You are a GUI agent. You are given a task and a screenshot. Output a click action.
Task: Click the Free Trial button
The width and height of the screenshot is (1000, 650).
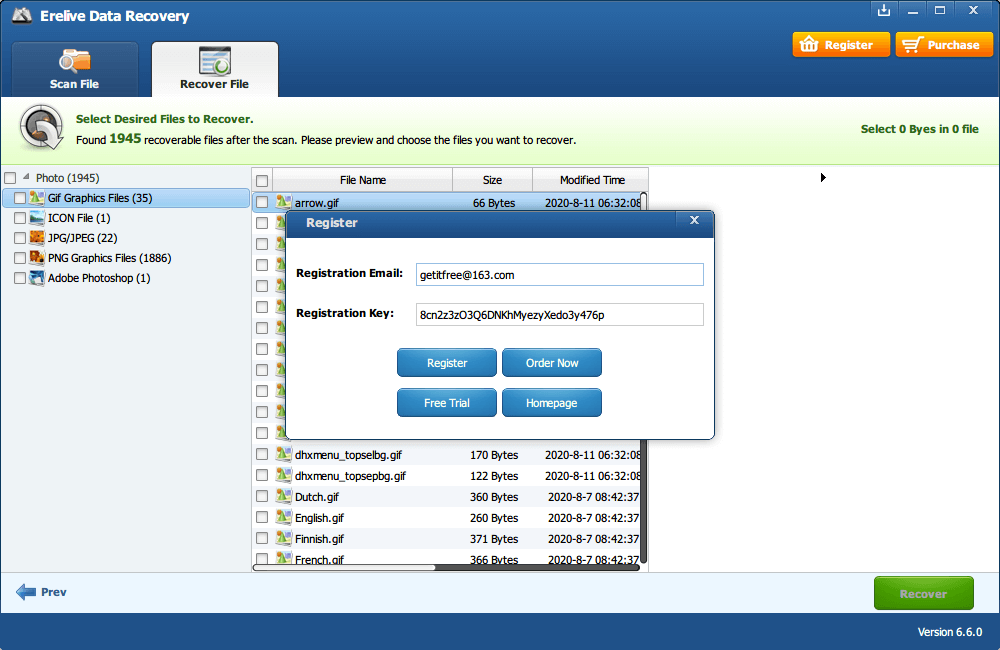pos(446,403)
